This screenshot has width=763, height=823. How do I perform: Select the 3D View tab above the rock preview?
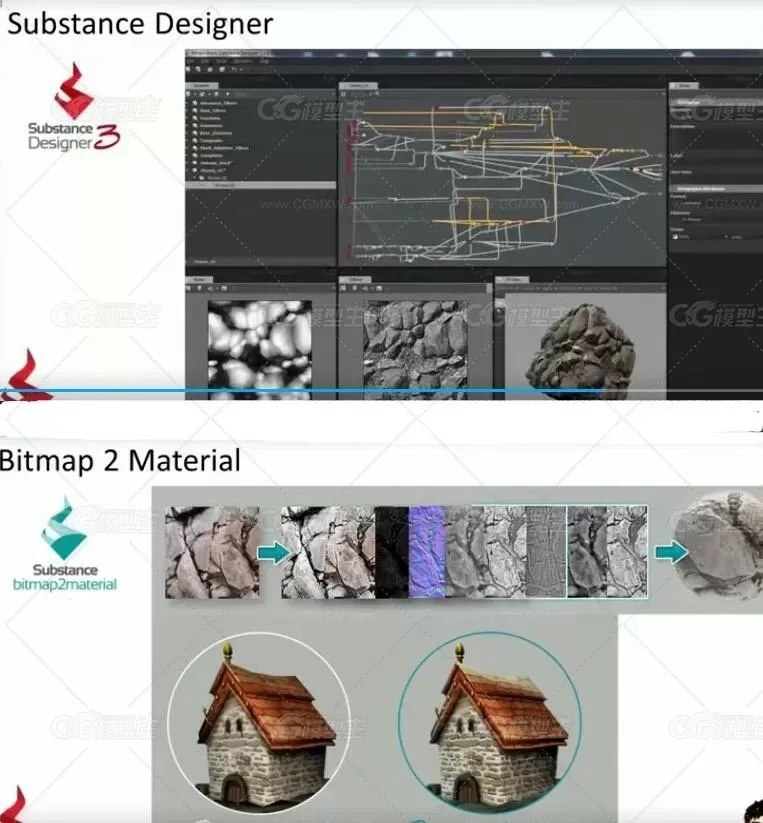[x=513, y=280]
